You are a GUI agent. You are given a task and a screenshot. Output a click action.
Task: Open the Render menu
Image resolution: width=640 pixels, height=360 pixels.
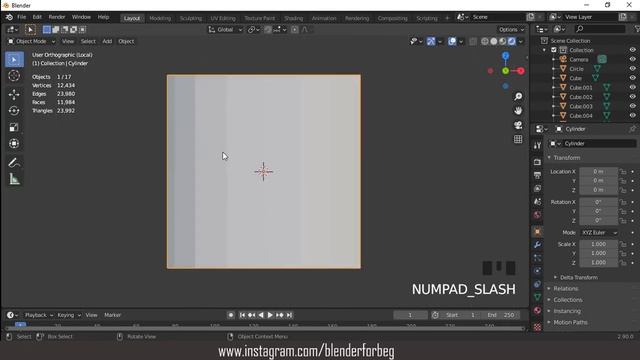pyautogui.click(x=57, y=17)
